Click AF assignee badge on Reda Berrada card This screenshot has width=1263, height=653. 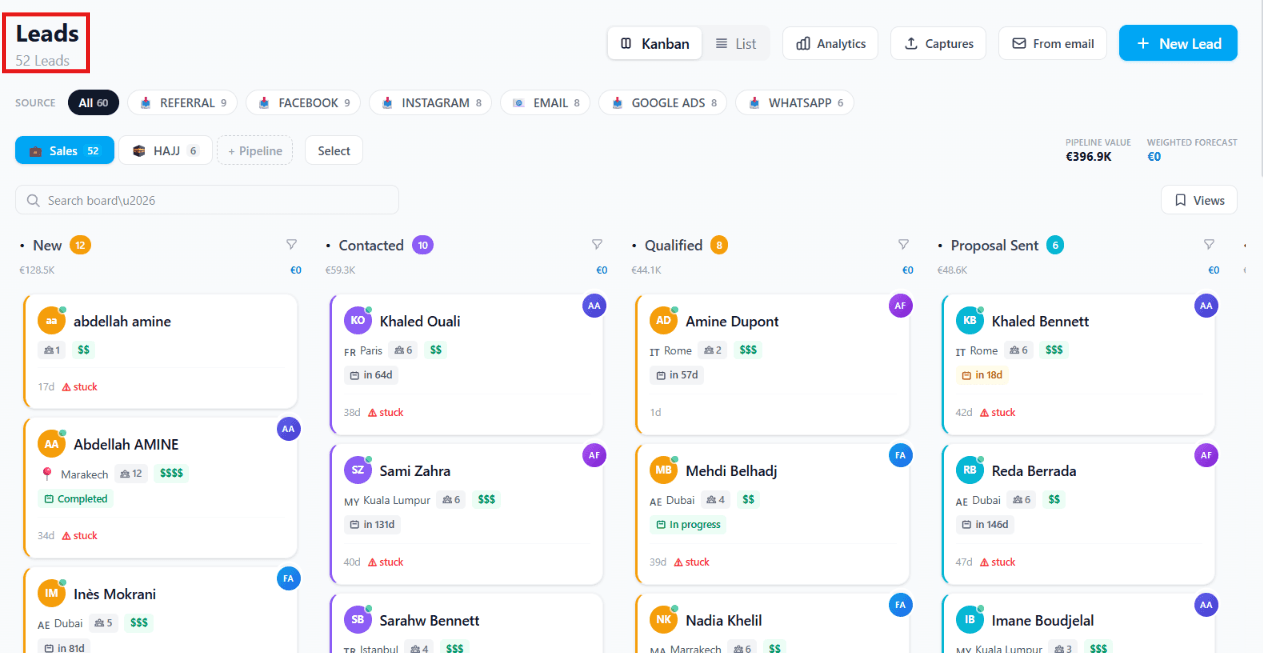[1207, 456]
